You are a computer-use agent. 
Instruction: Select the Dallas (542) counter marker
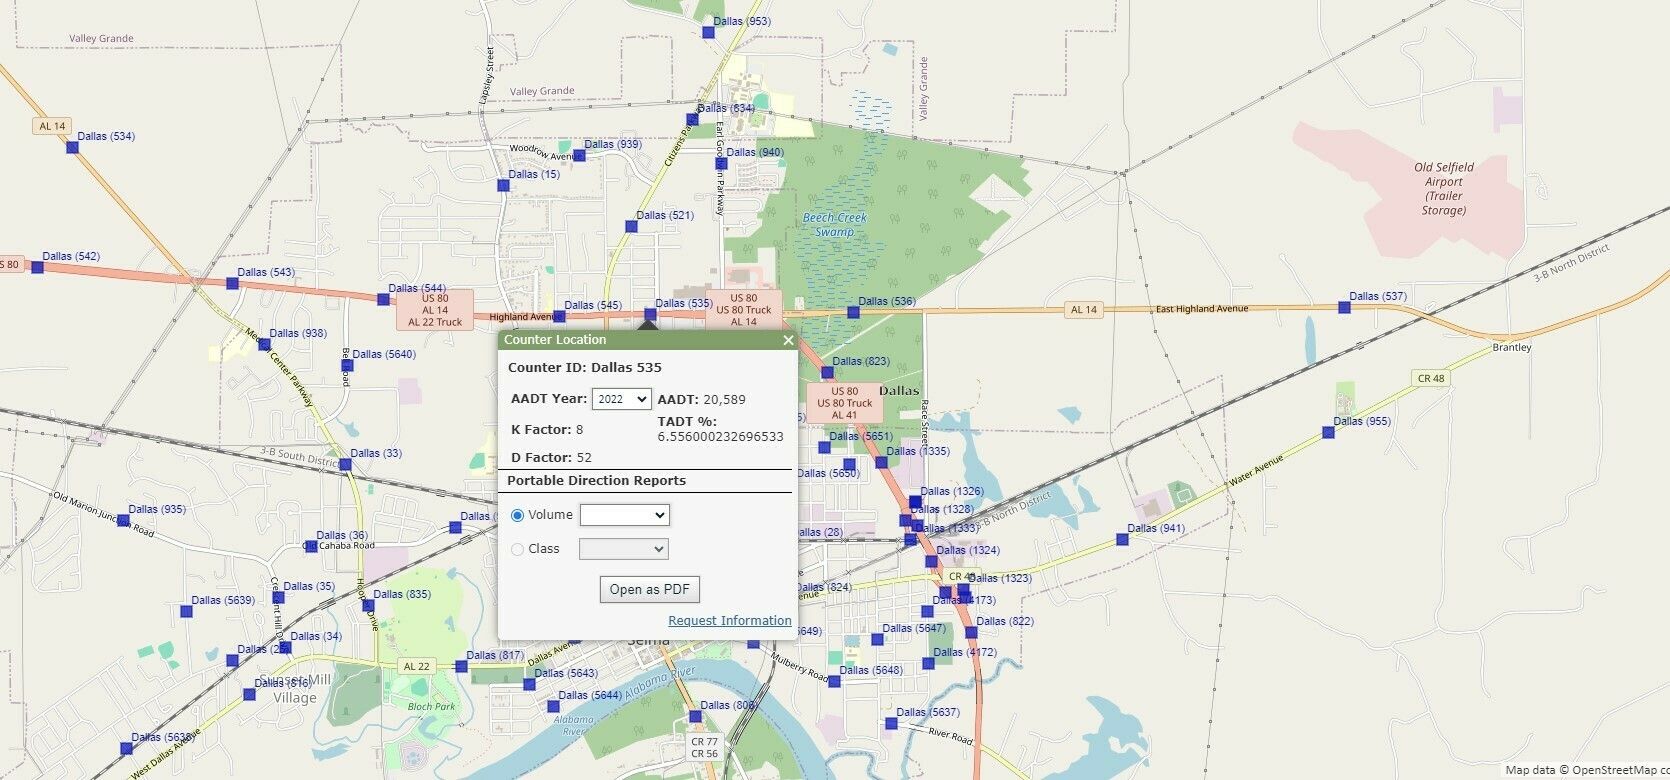coord(37,267)
